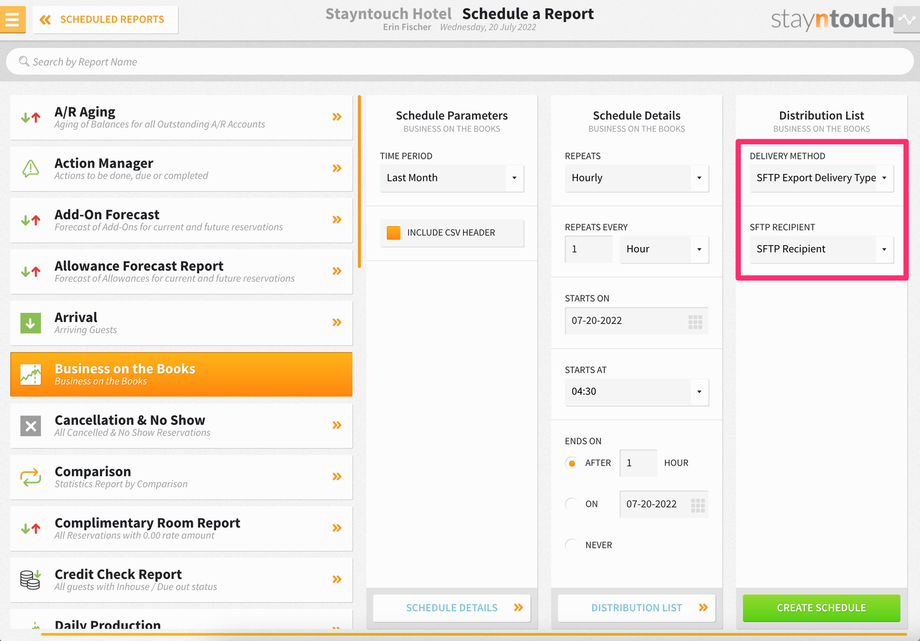The width and height of the screenshot is (920, 641).
Task: Open the Time Period dropdown
Action: [452, 178]
